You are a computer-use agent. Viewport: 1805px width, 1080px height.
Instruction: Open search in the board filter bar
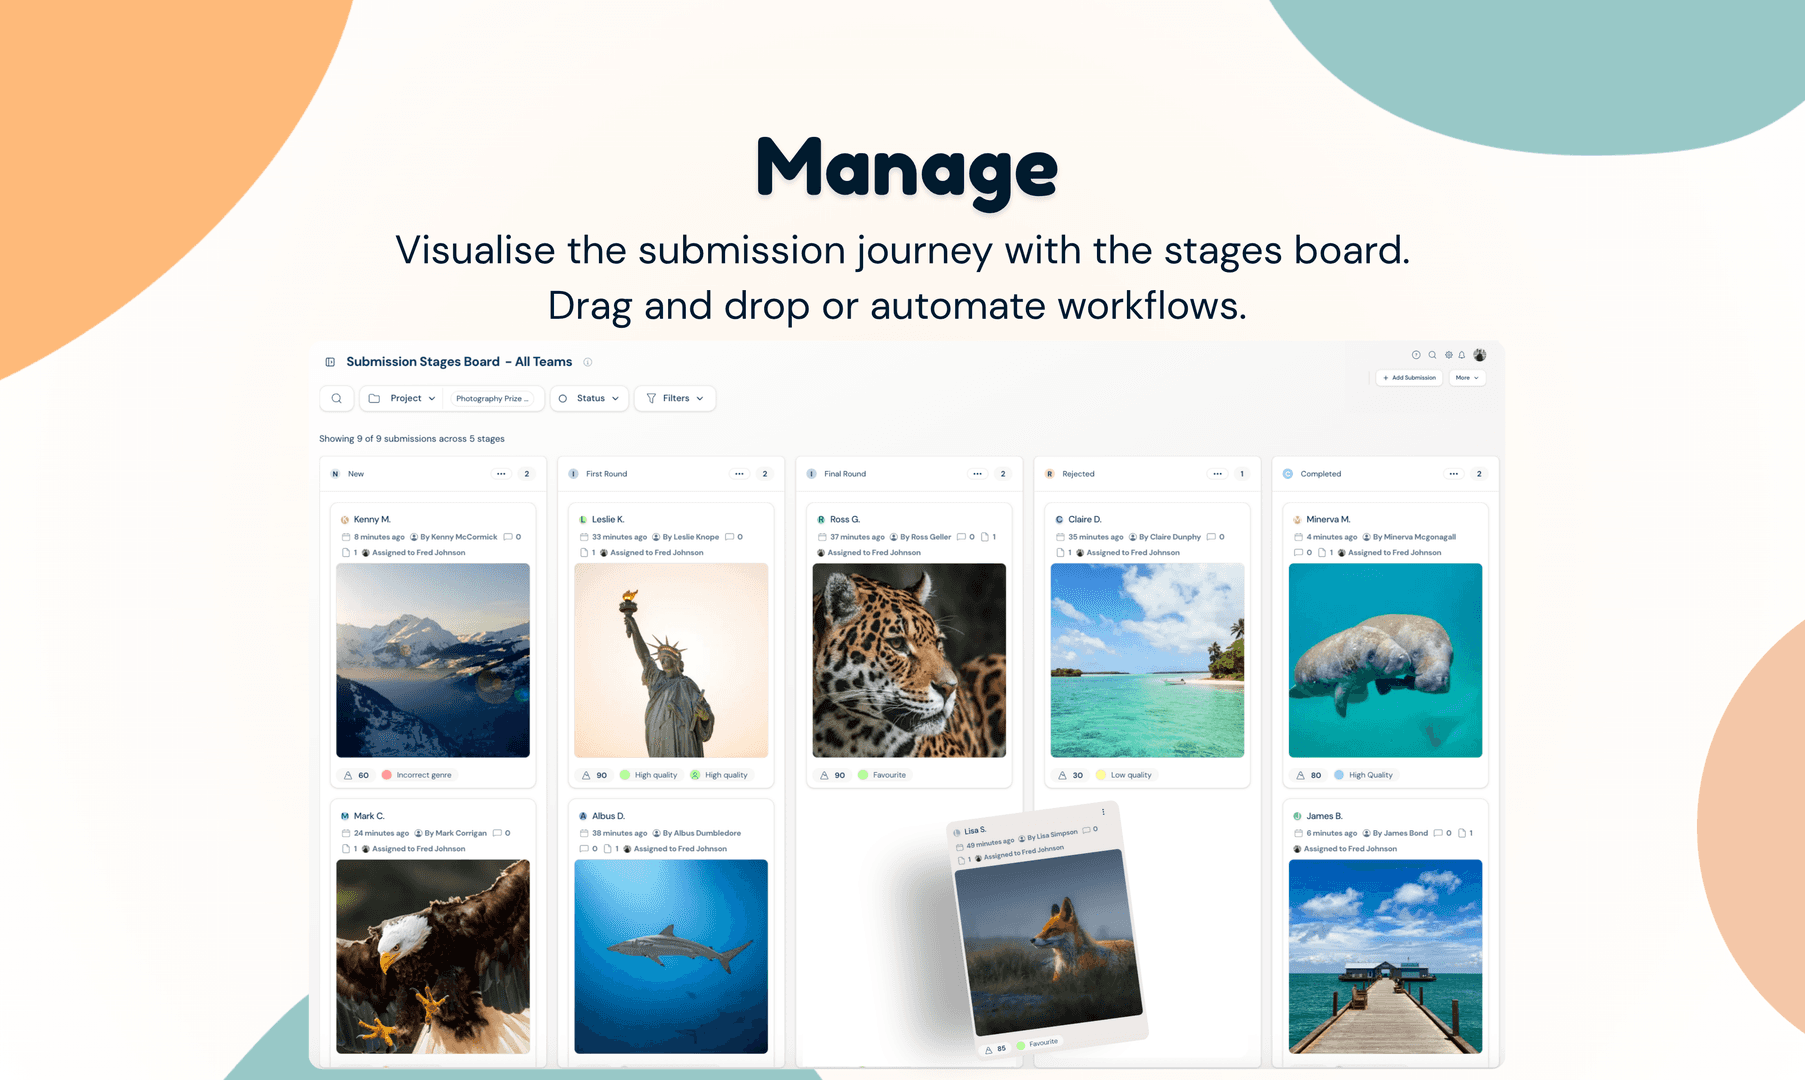point(336,398)
